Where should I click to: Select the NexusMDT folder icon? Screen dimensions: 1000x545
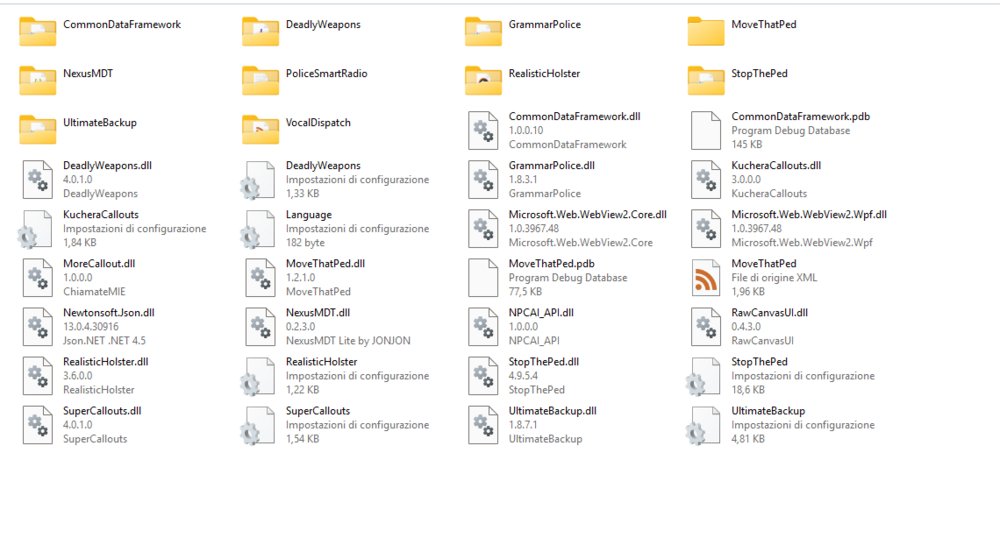pos(38,80)
